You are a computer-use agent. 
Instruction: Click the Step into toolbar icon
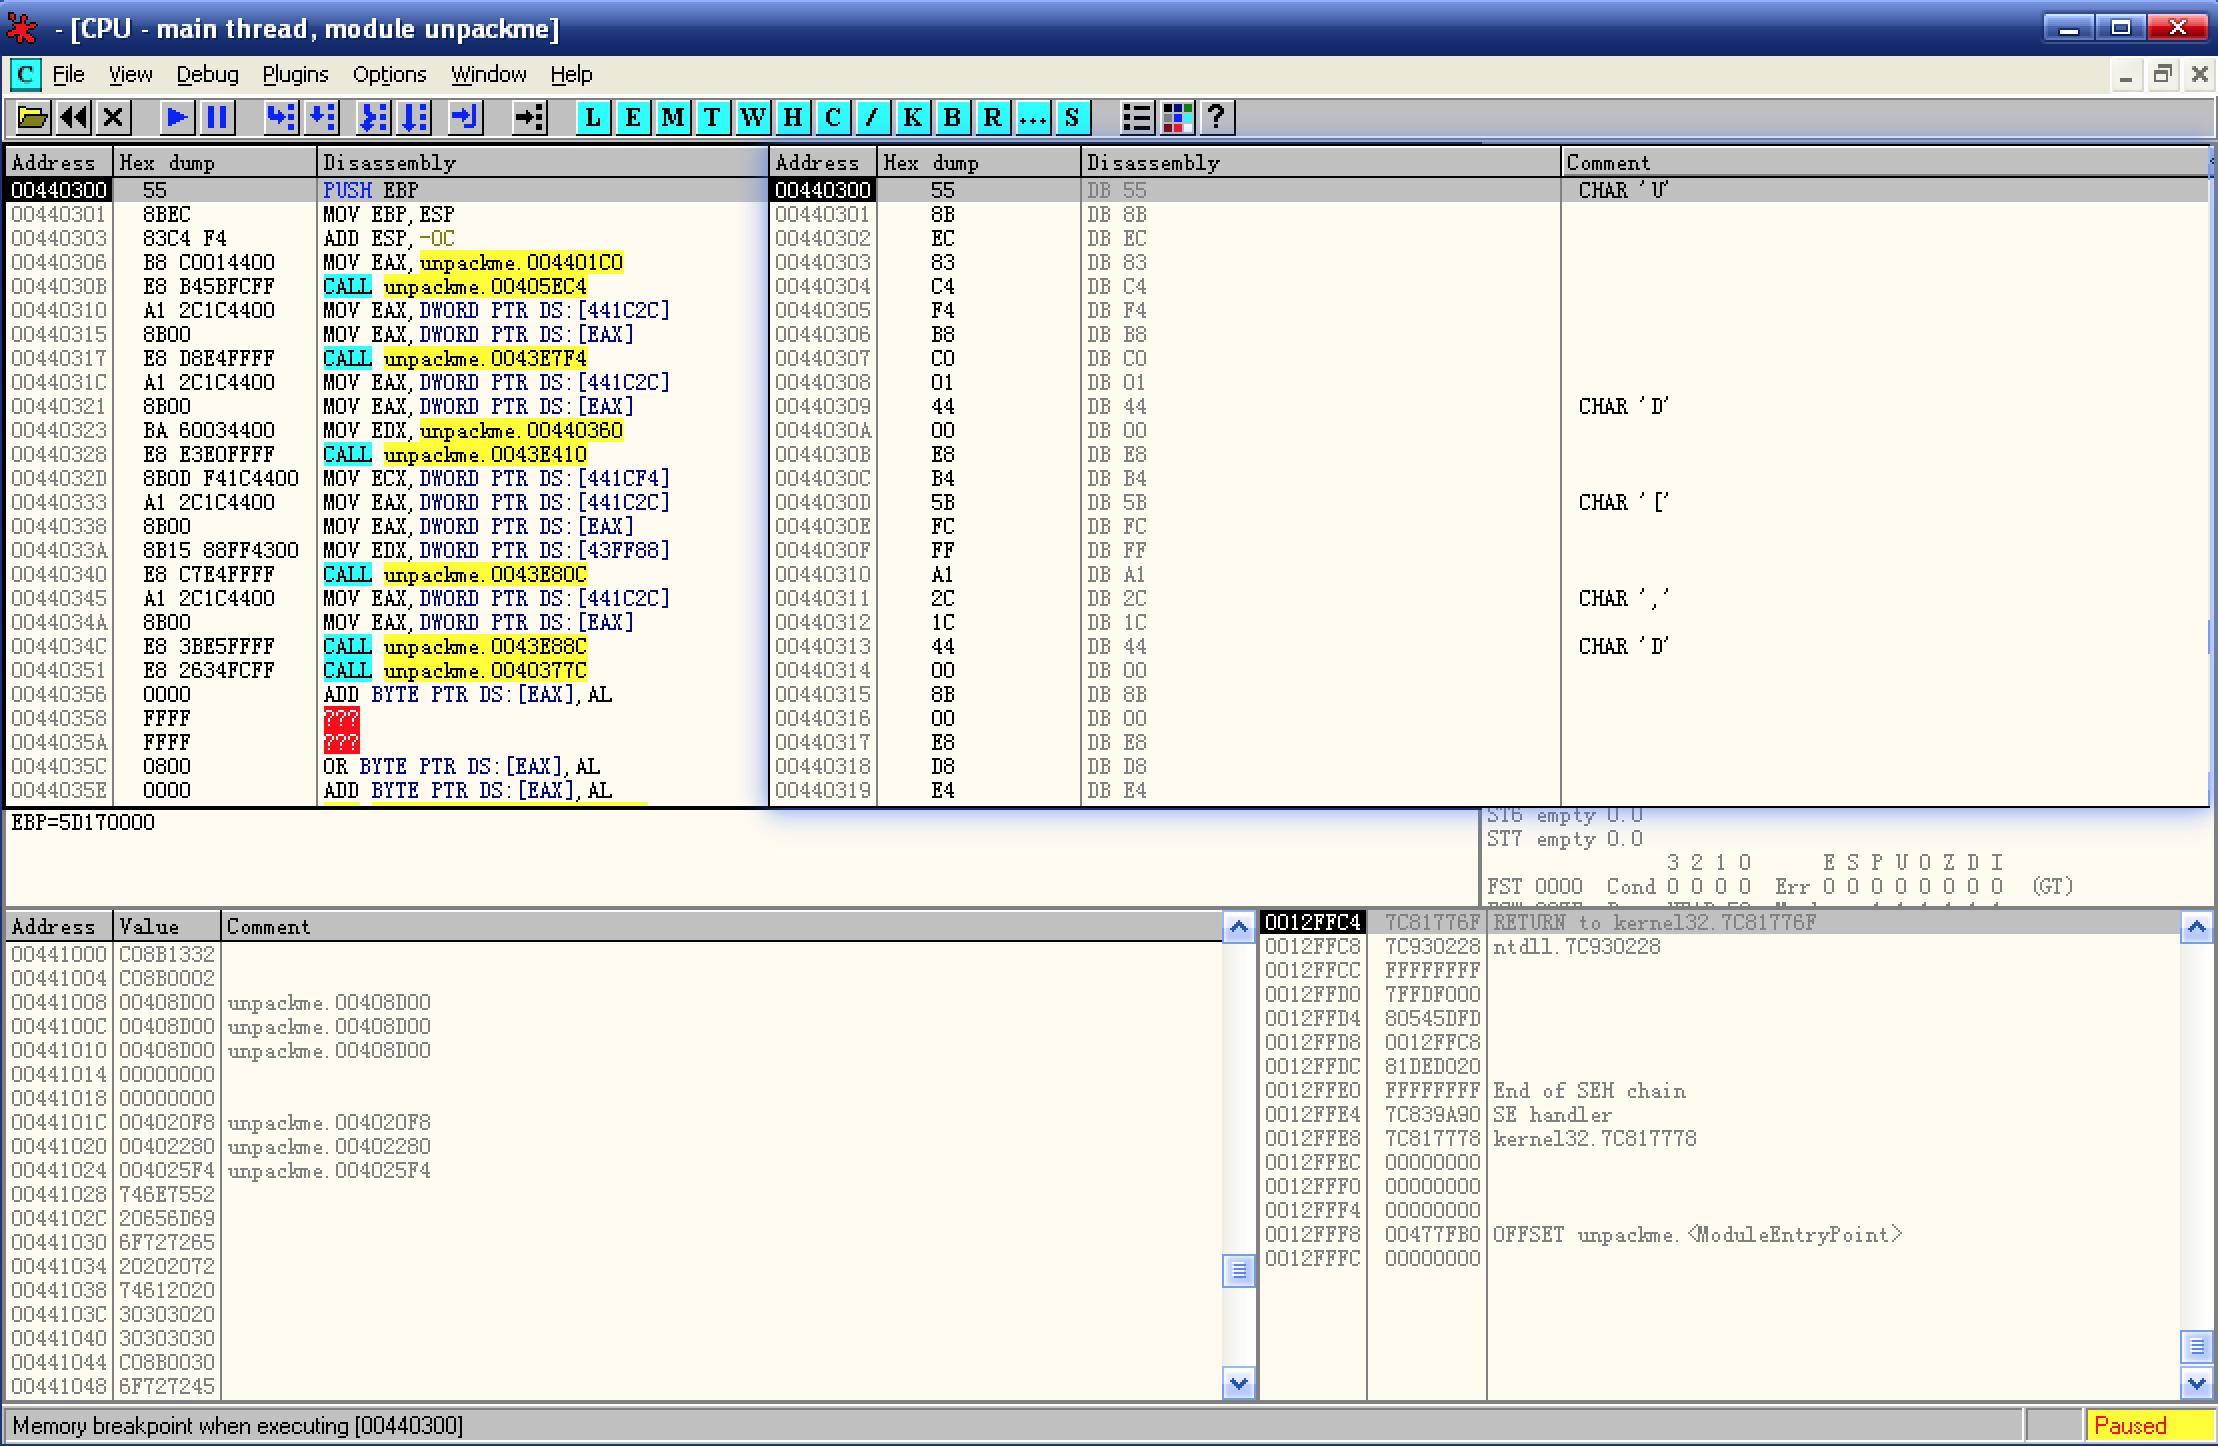tap(281, 118)
